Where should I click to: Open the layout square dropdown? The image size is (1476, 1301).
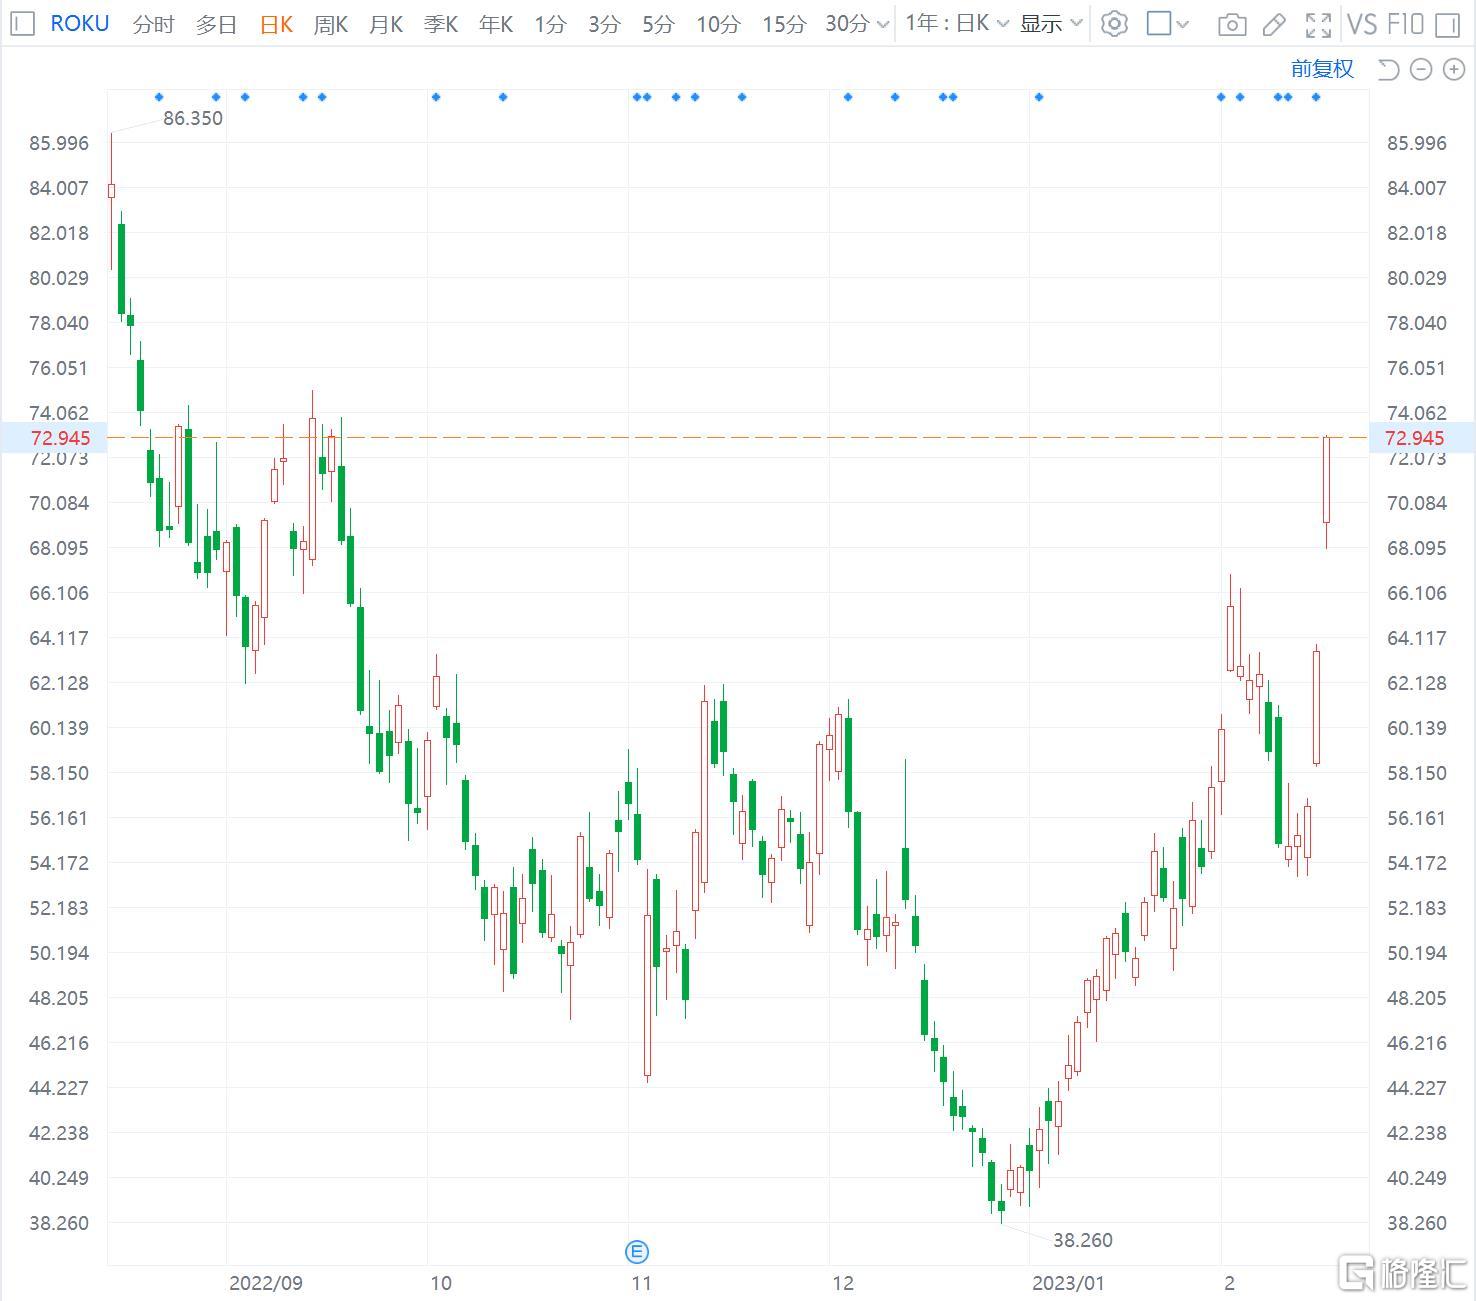click(1167, 24)
